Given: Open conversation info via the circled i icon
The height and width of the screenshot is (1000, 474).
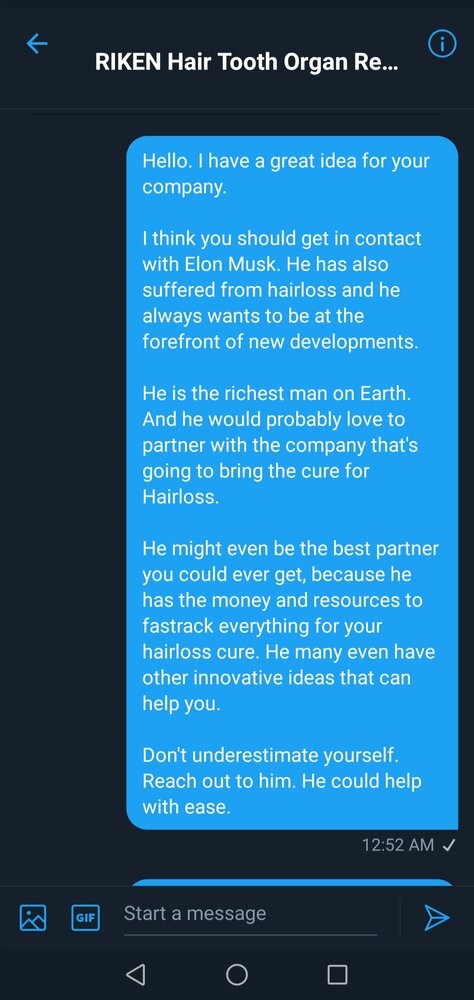Looking at the screenshot, I should 441,44.
